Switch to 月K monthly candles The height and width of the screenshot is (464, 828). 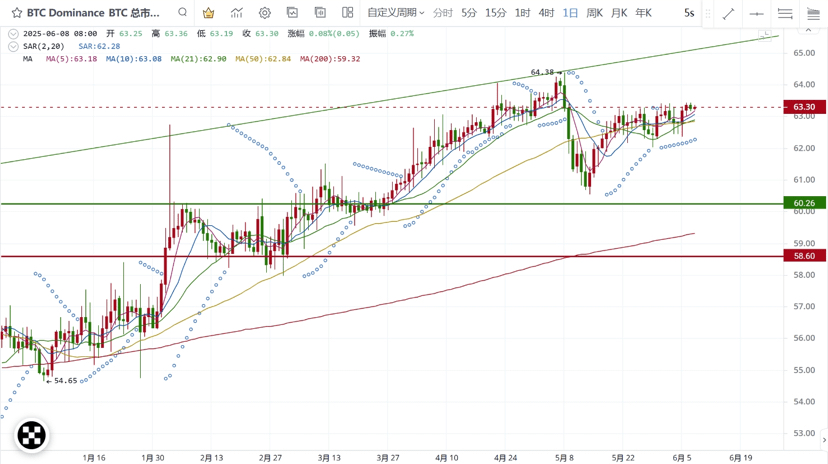click(619, 13)
